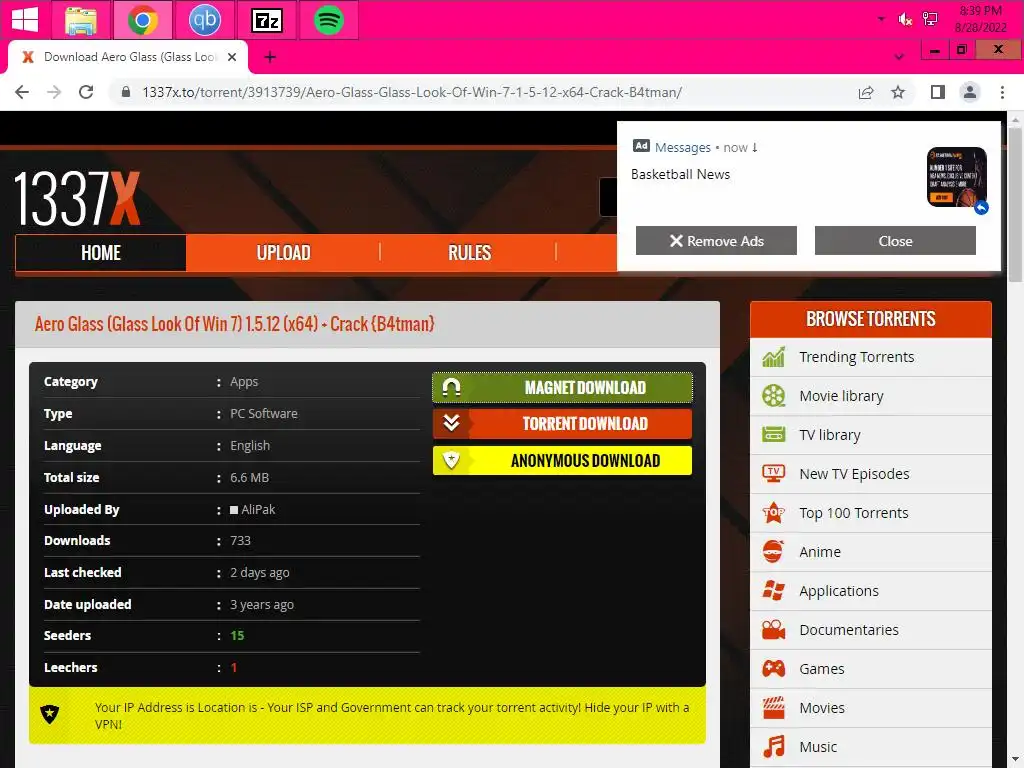
Task: Open Trending Torrents
Action: (856, 357)
